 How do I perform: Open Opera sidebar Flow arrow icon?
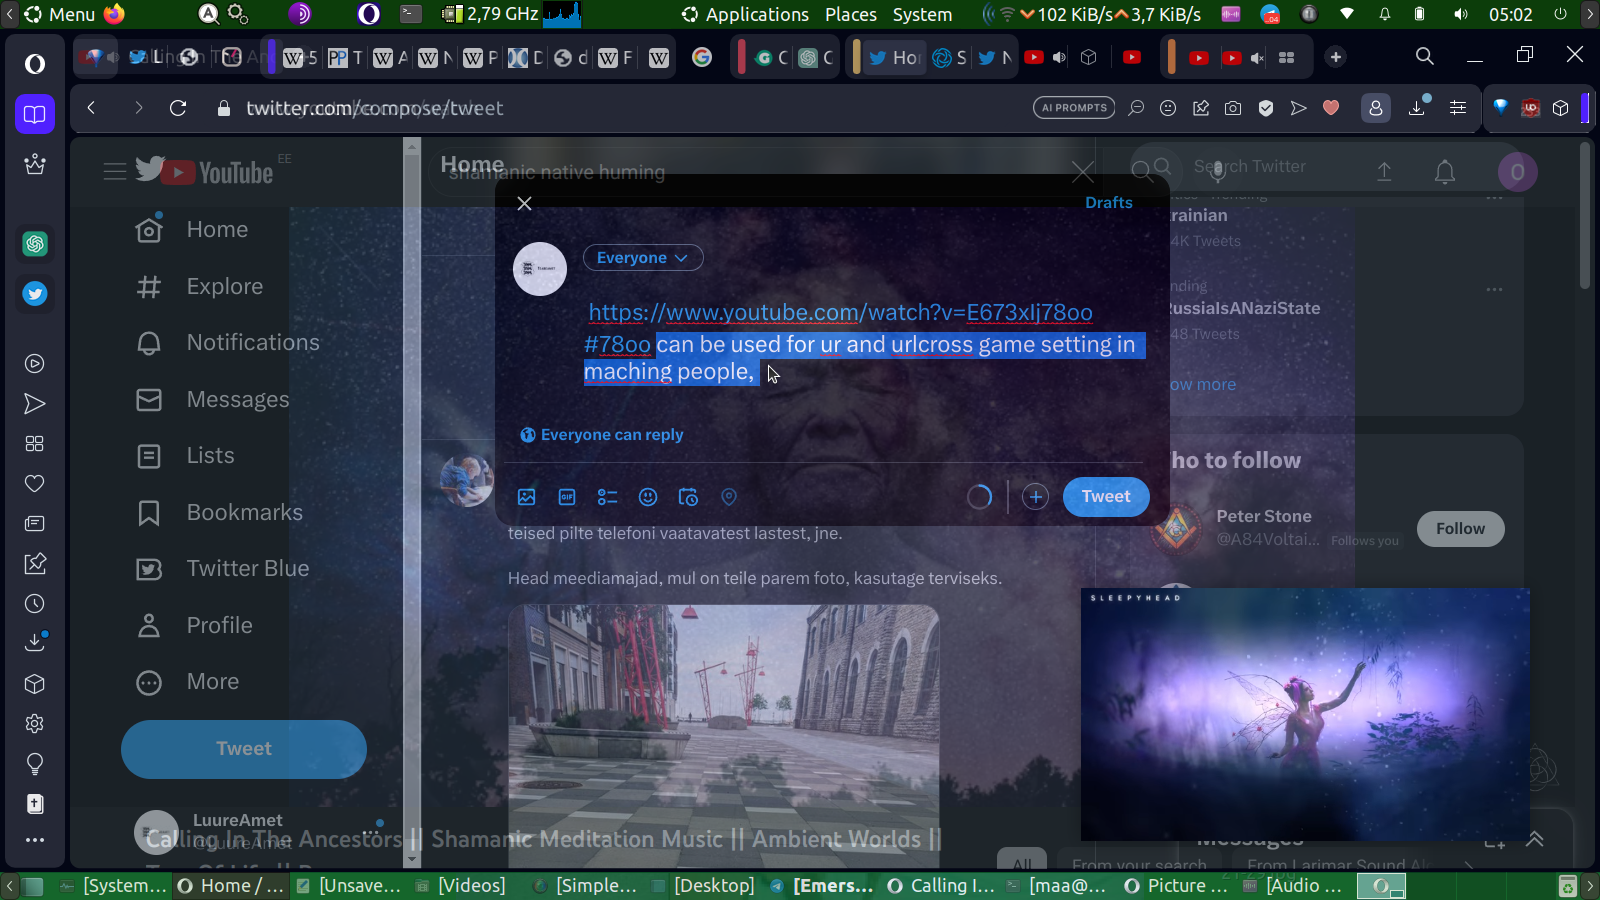[x=35, y=404]
